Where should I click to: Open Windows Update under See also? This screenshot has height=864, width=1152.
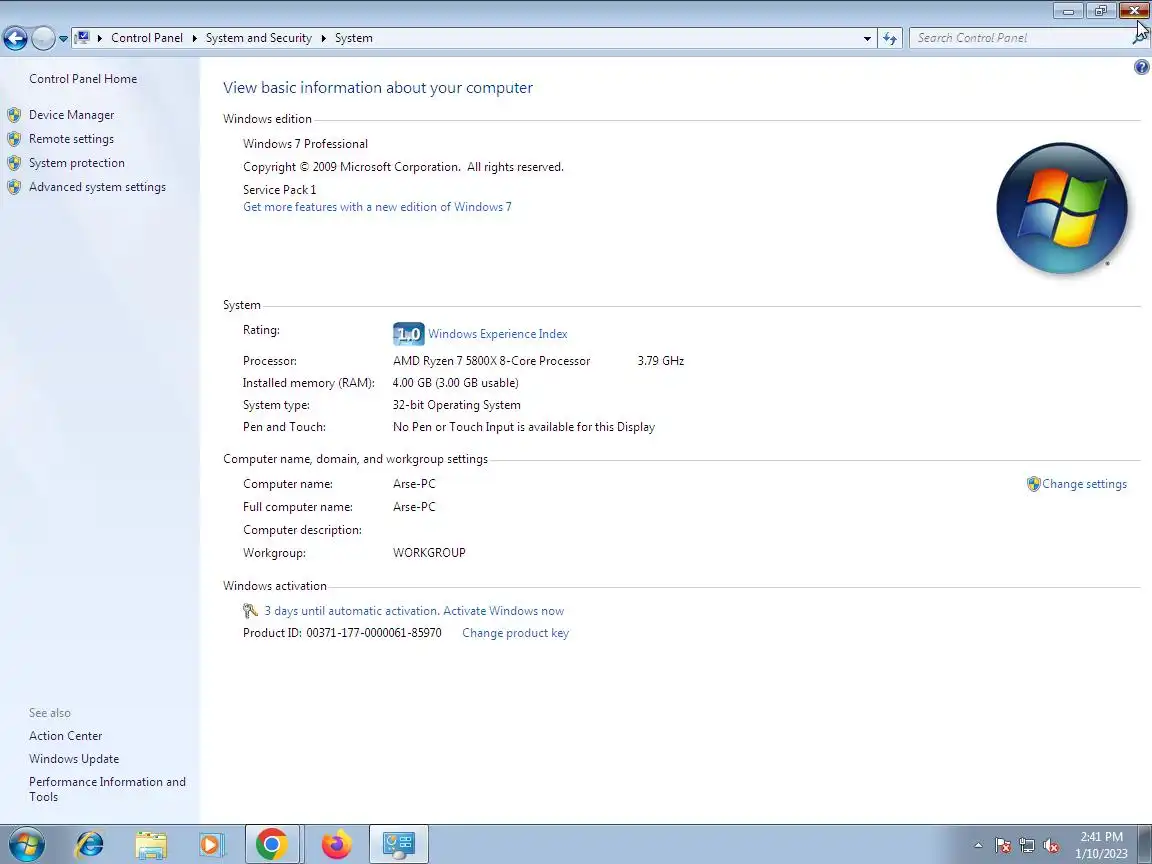[73, 759]
